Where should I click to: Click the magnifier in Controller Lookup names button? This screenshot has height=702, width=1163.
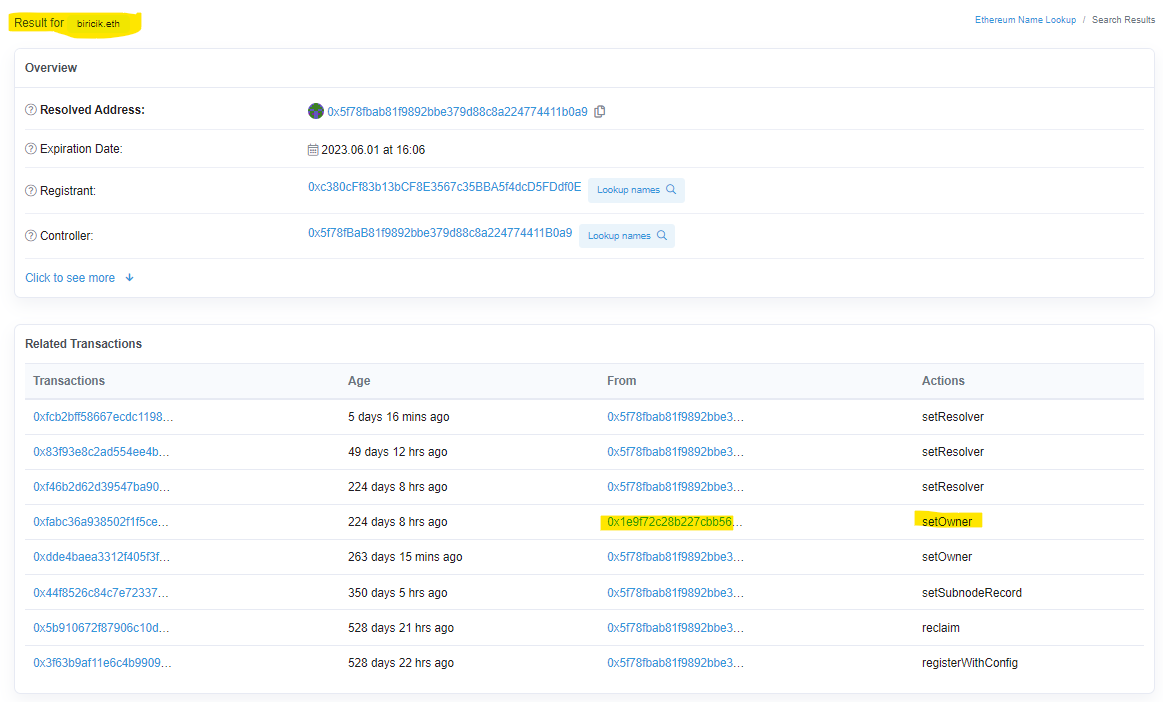[x=663, y=235]
